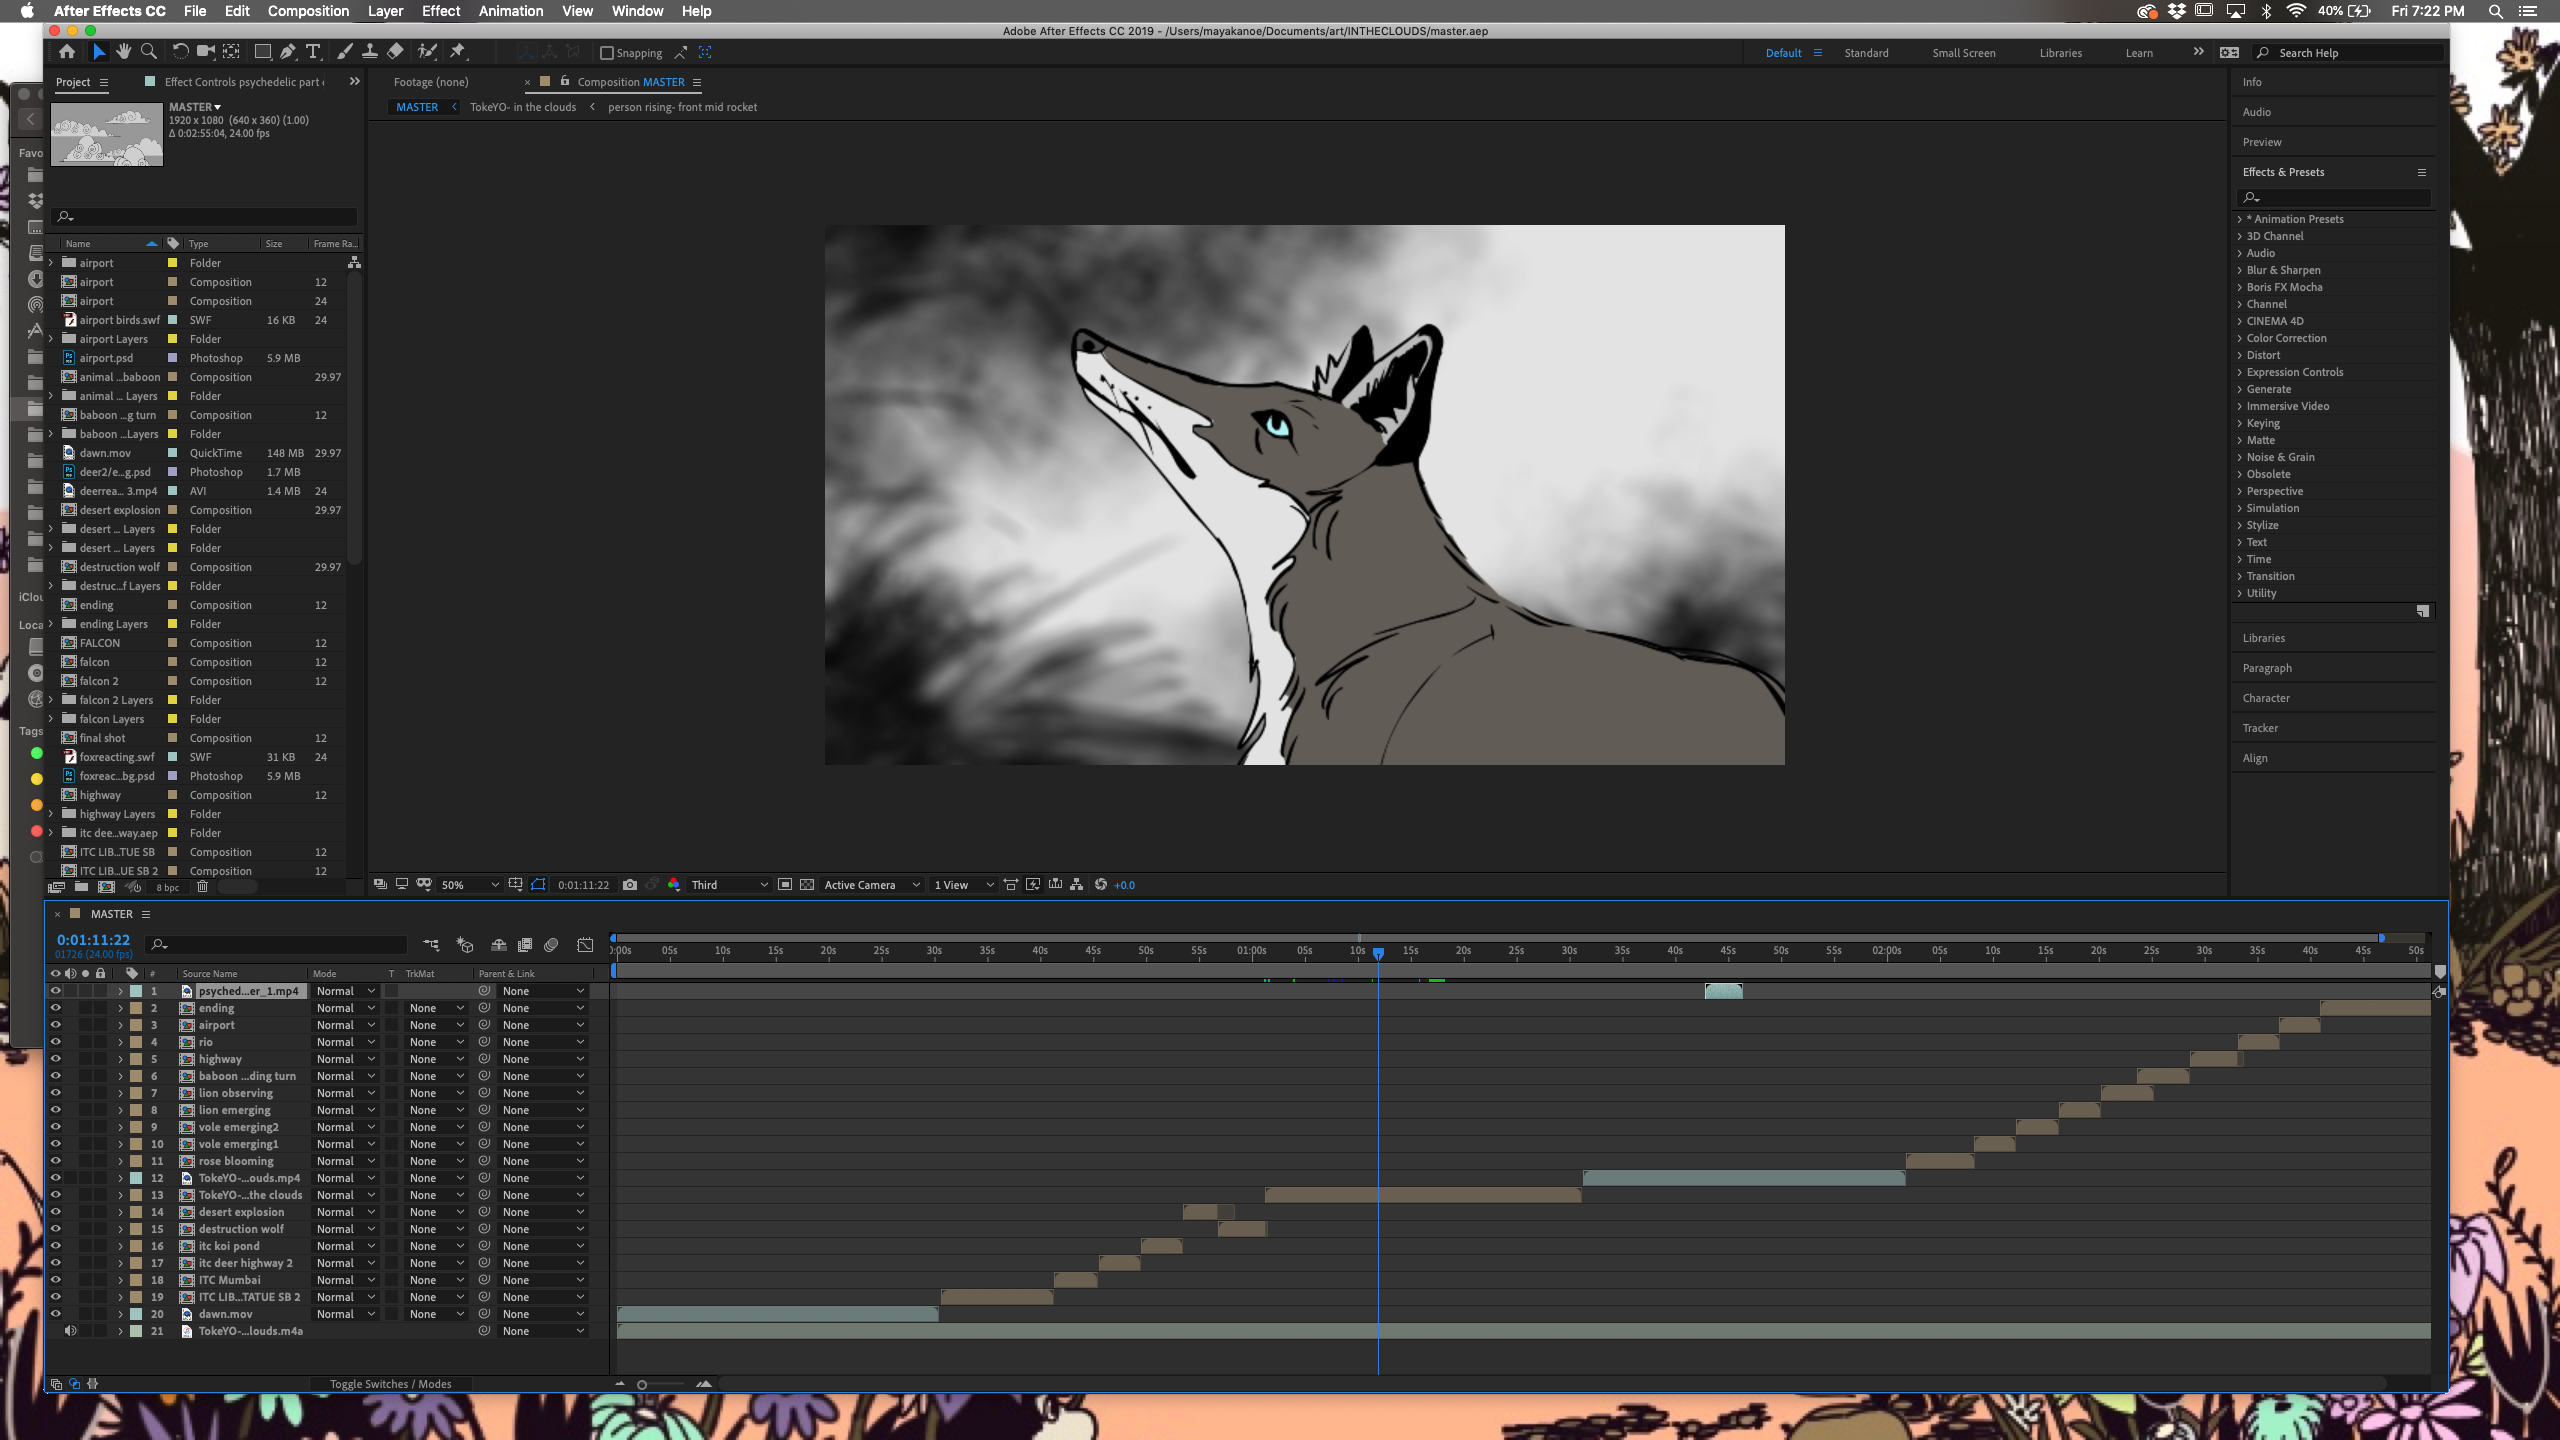Select the Unified Camera tool
2560x1440 pixels.
pyautogui.click(x=206, y=52)
